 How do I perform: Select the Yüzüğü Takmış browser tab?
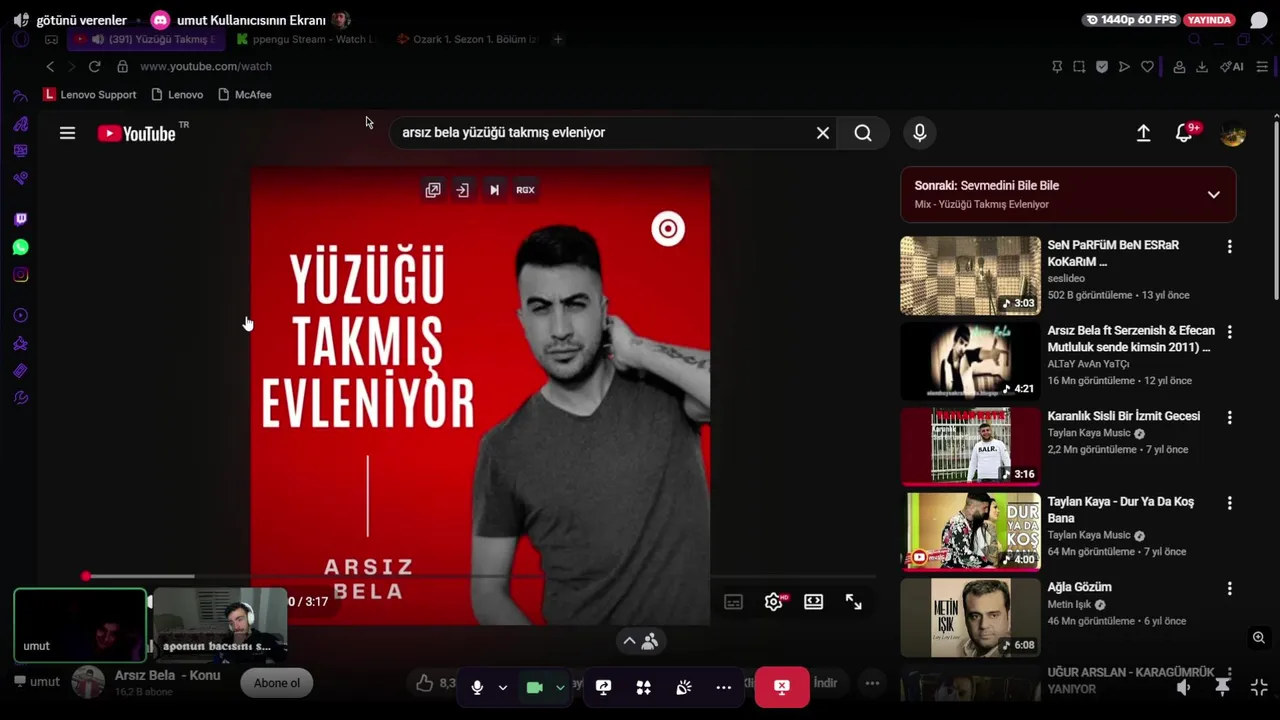146,39
